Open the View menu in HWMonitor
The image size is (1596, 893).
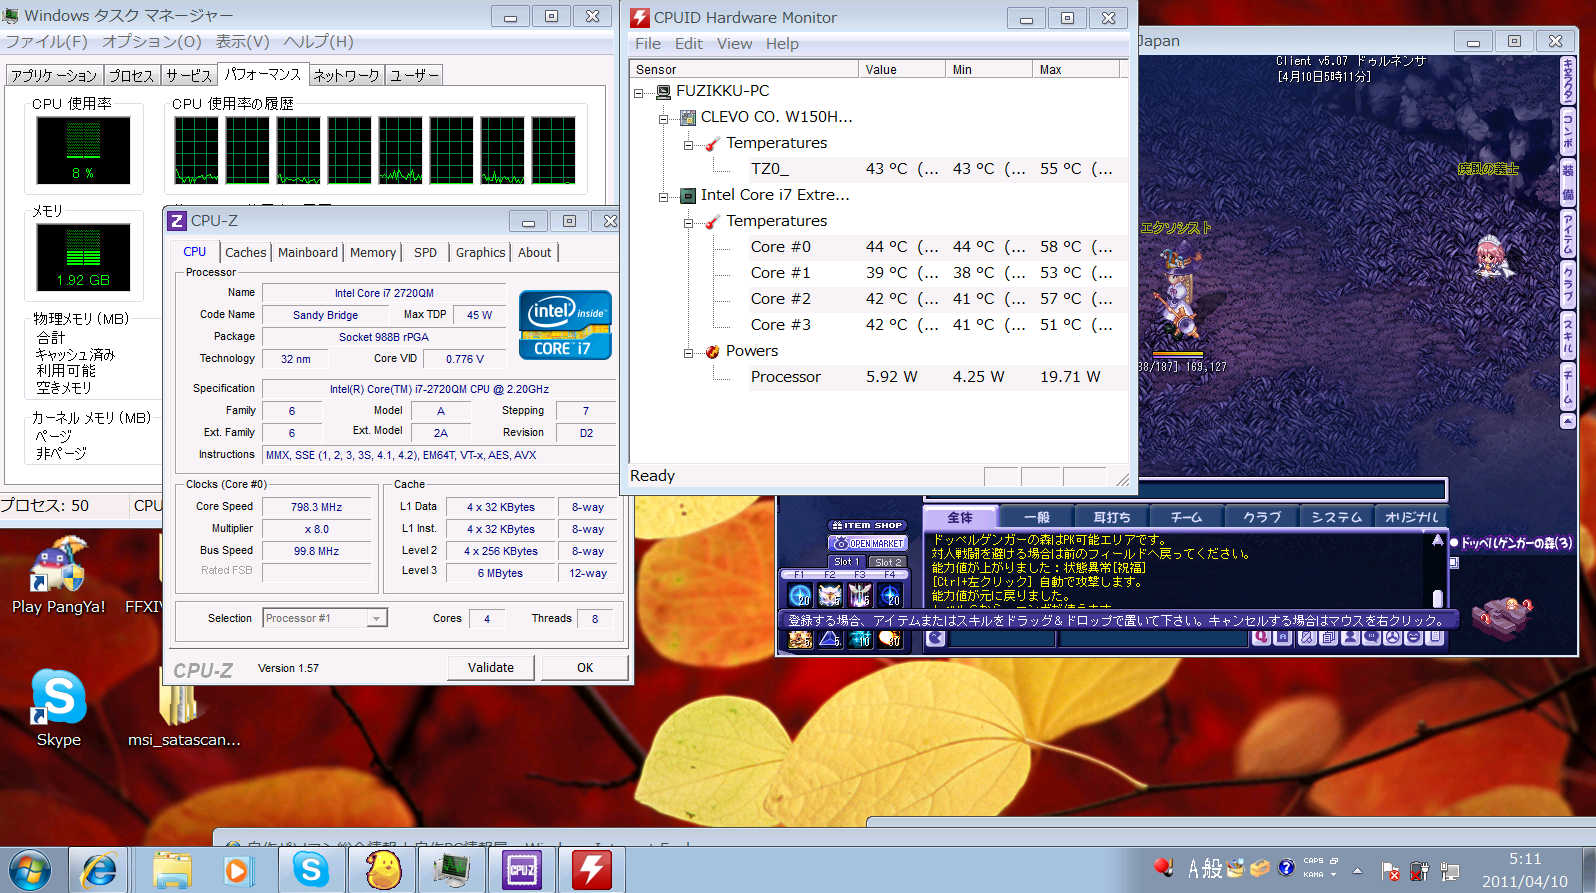coord(734,44)
